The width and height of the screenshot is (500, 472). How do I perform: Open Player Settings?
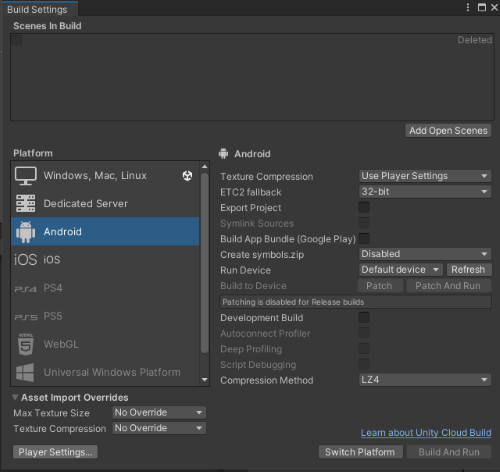tap(55, 452)
